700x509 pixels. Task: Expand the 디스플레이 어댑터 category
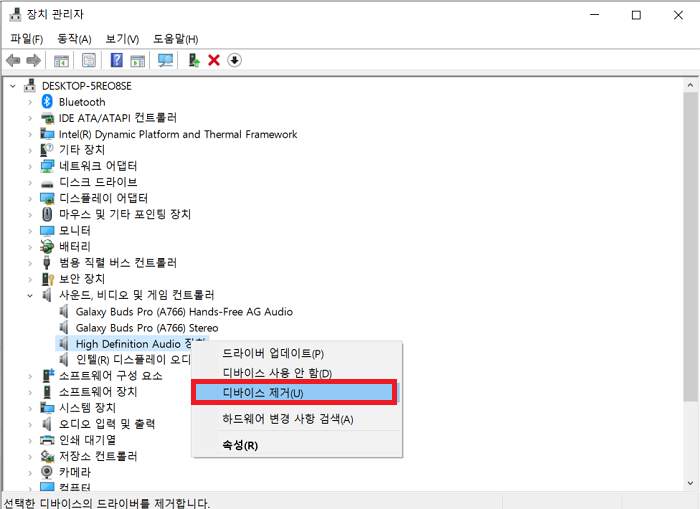(30, 199)
